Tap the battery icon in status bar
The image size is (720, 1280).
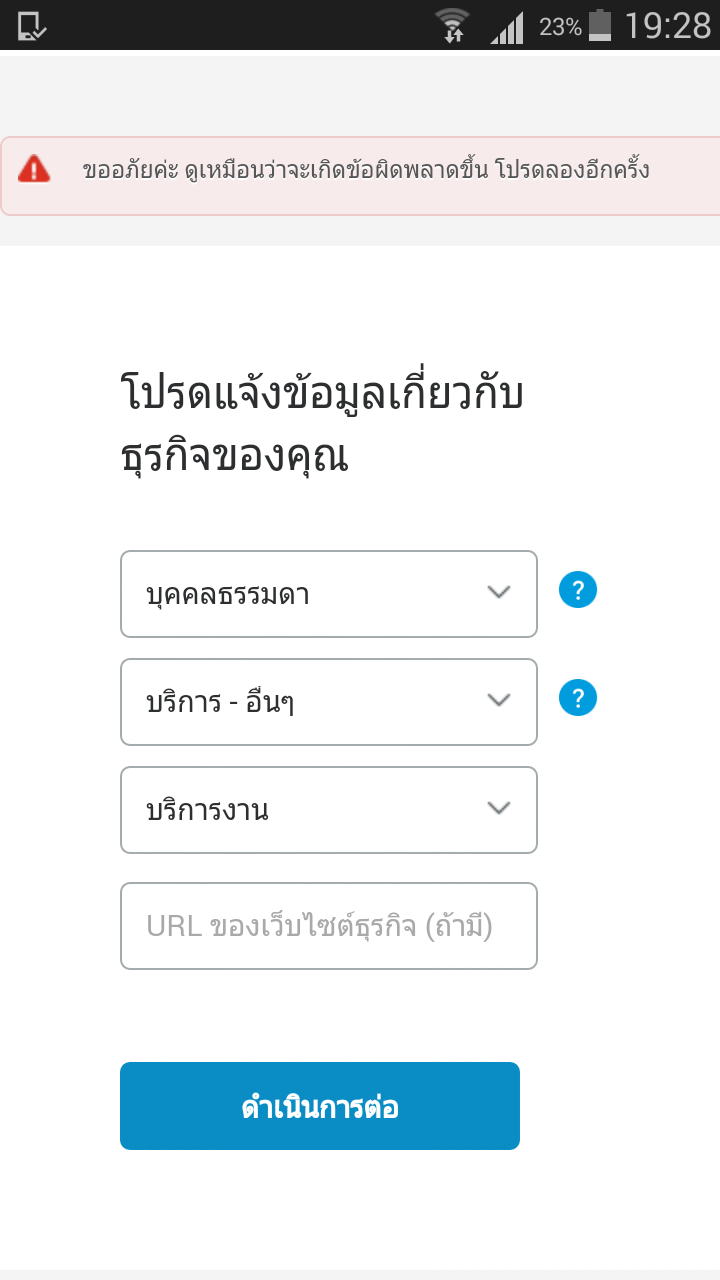pos(600,25)
